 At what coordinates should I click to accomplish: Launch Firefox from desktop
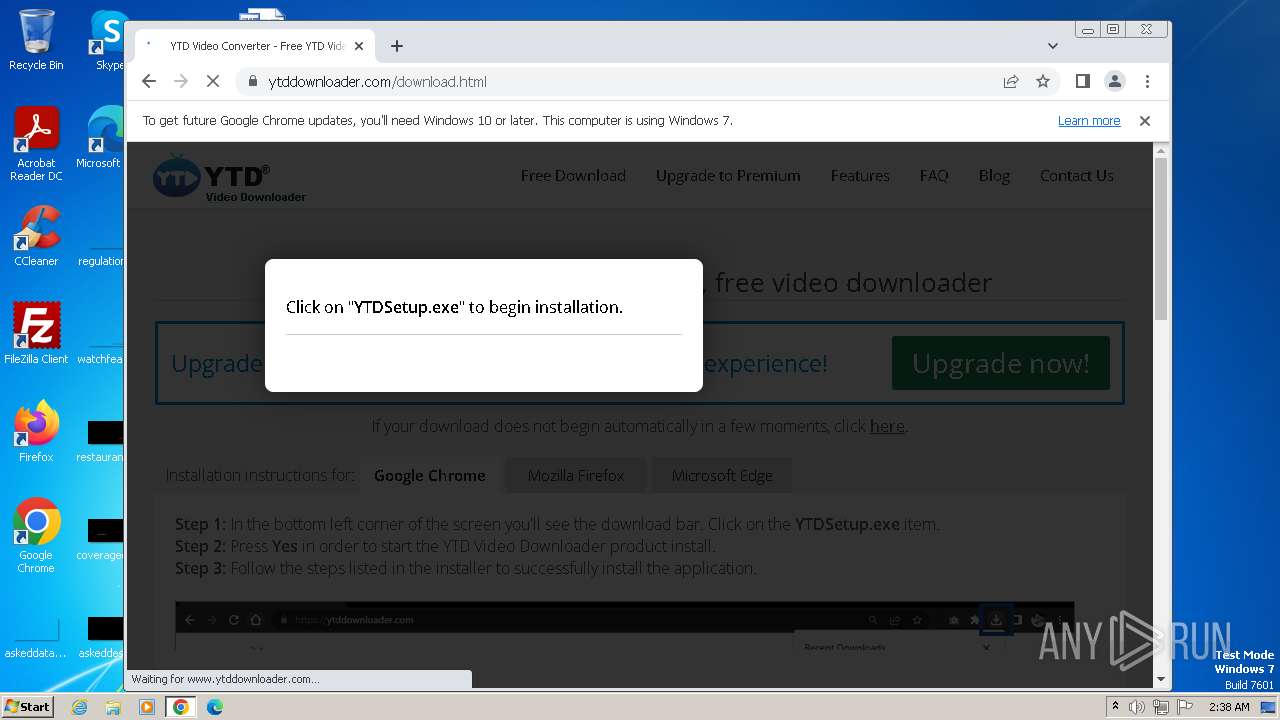point(36,431)
